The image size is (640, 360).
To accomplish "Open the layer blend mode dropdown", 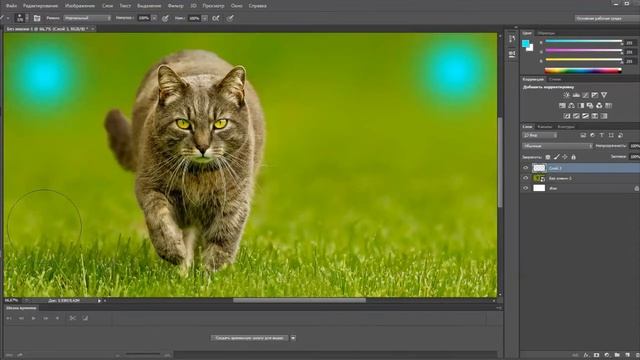I will click(x=557, y=146).
